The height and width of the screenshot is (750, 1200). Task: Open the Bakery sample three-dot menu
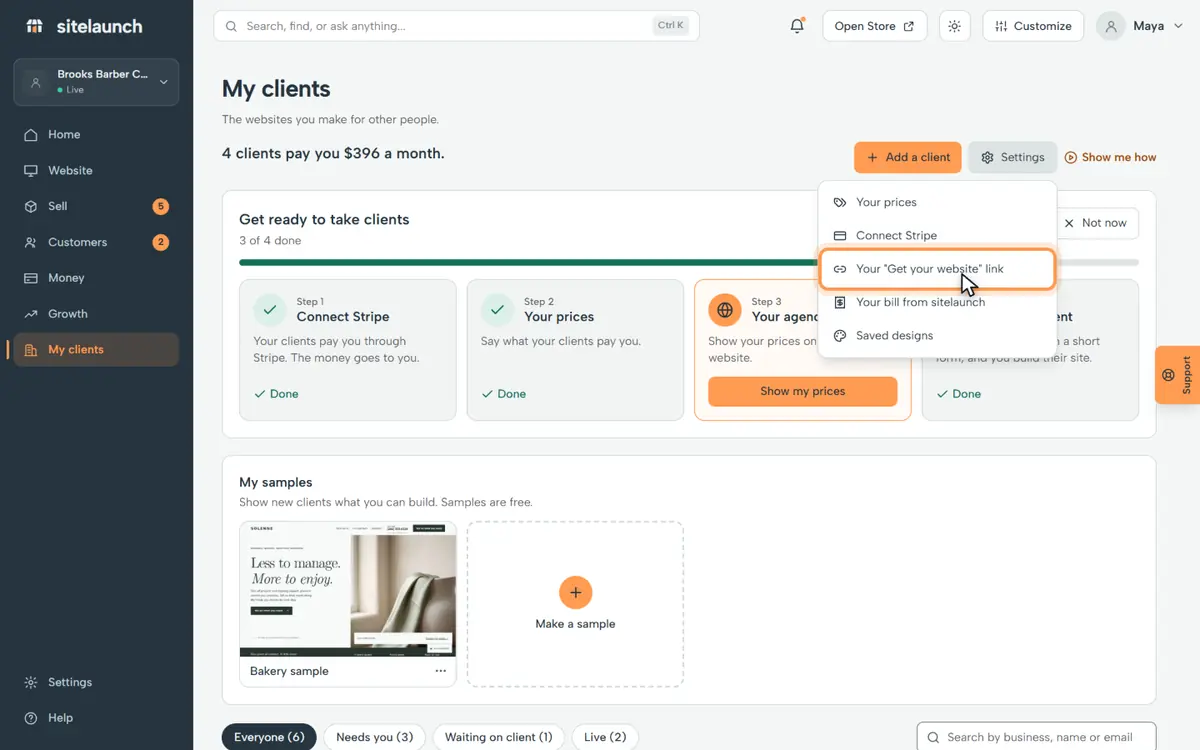441,671
